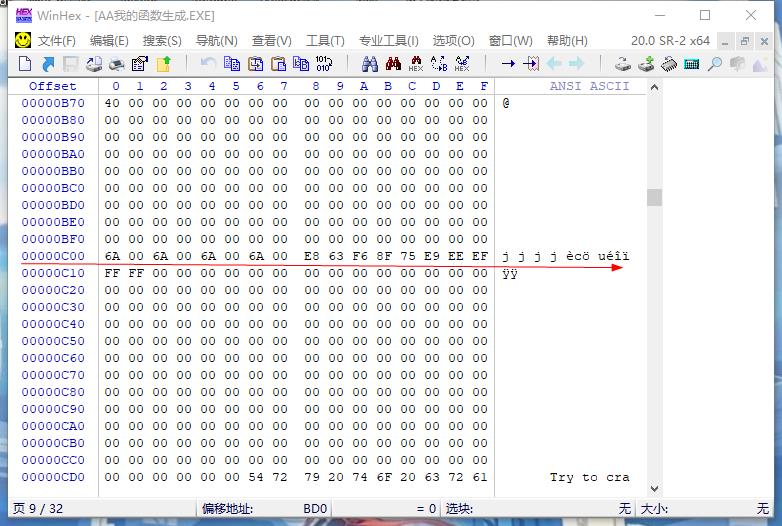Click the Offset column header
This screenshot has height=526, width=782.
pos(52,86)
